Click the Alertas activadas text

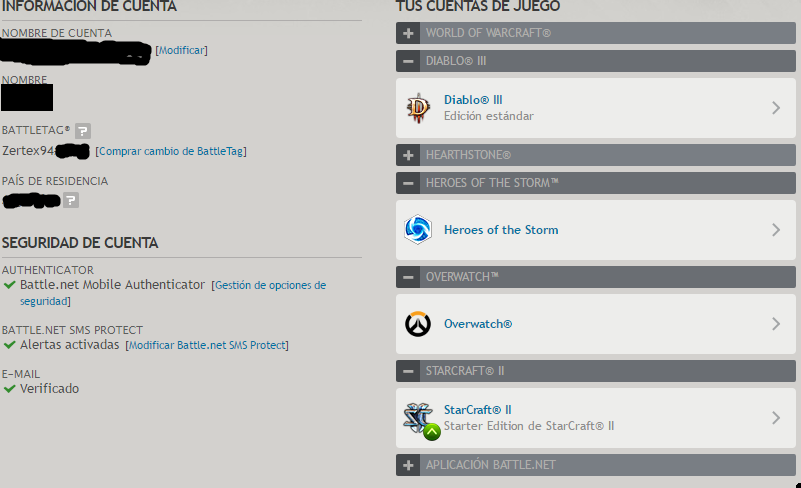(69, 345)
